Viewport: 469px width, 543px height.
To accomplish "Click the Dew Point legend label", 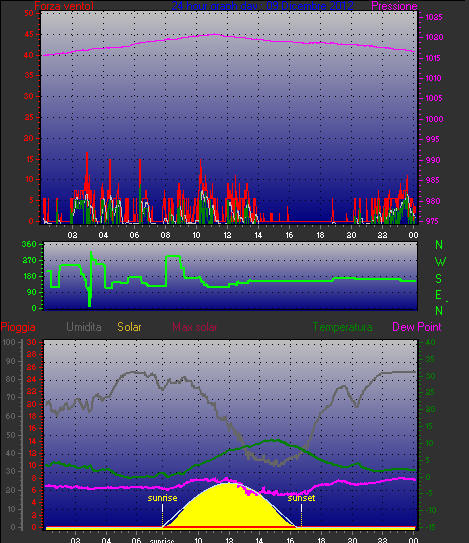I will coord(417,327).
